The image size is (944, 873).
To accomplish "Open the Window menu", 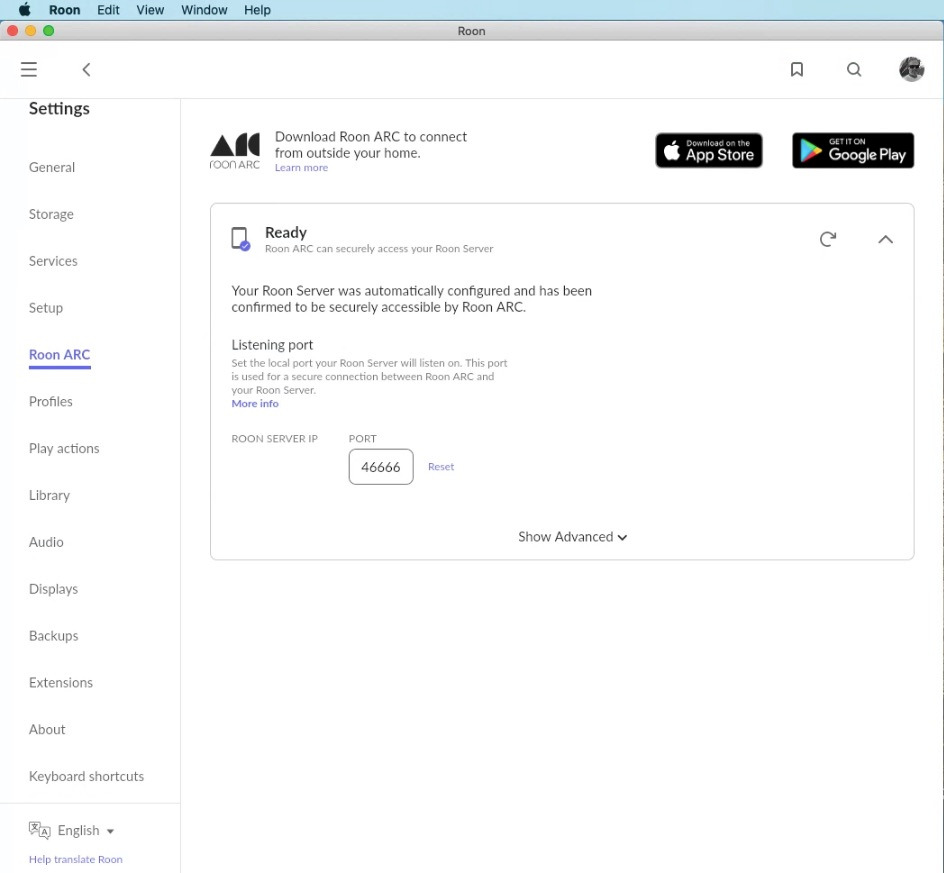I will click(x=204, y=10).
